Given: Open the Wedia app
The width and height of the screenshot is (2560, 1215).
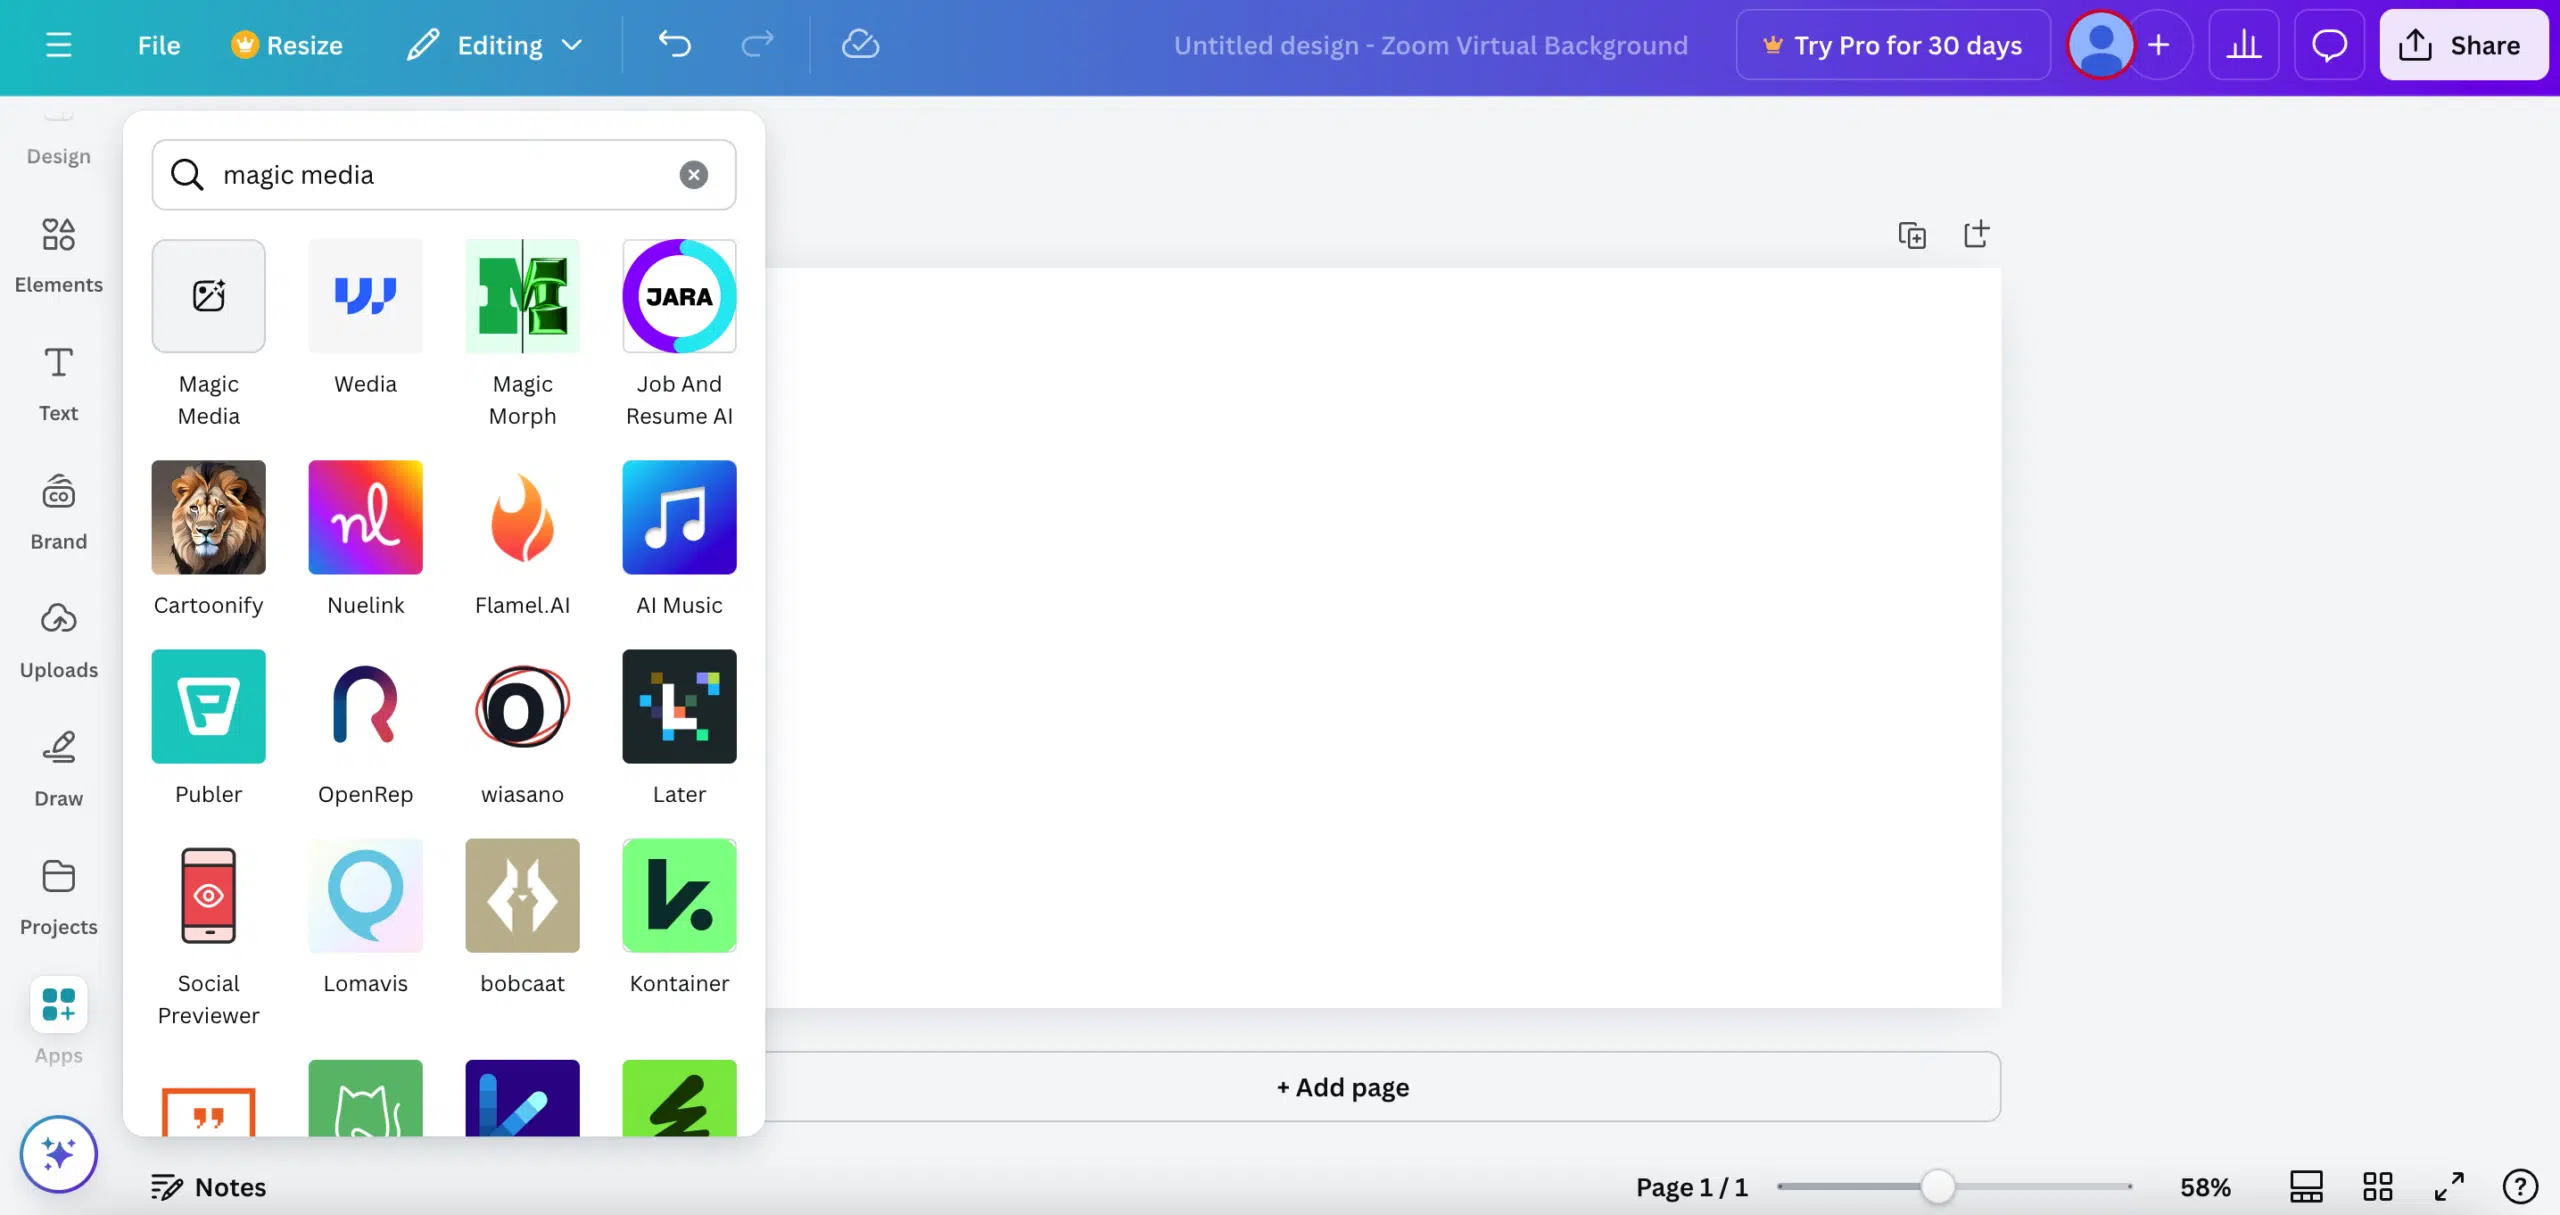Looking at the screenshot, I should [x=365, y=318].
